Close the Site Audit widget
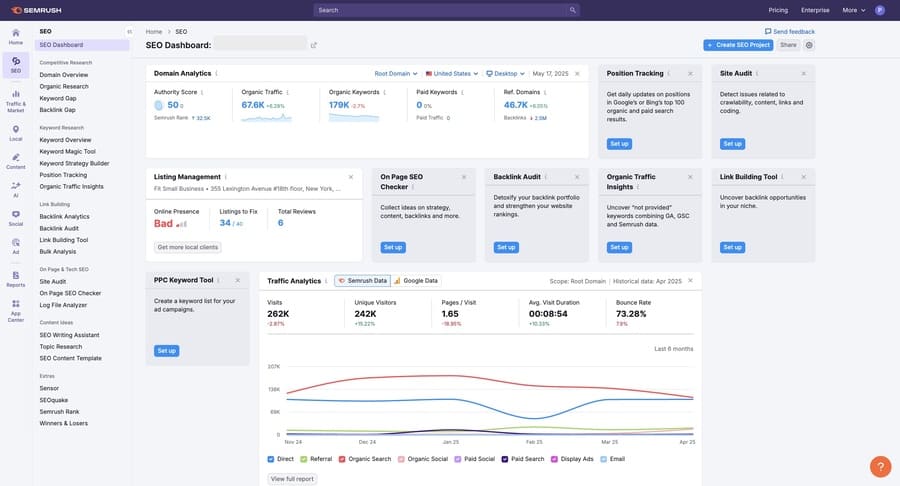The height and width of the screenshot is (486, 900). click(x=803, y=73)
